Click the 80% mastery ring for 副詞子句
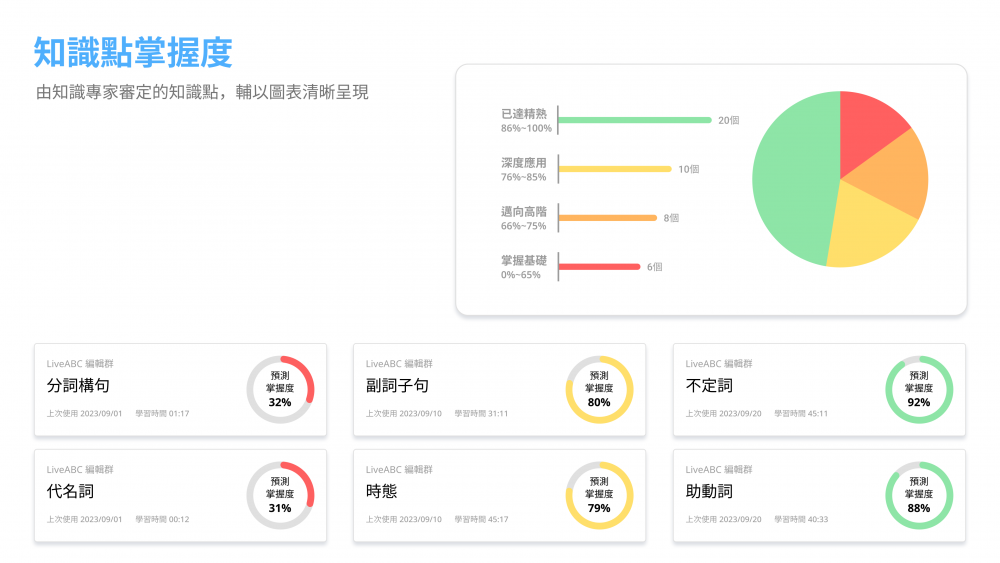This screenshot has height=563, width=1000. pos(599,389)
